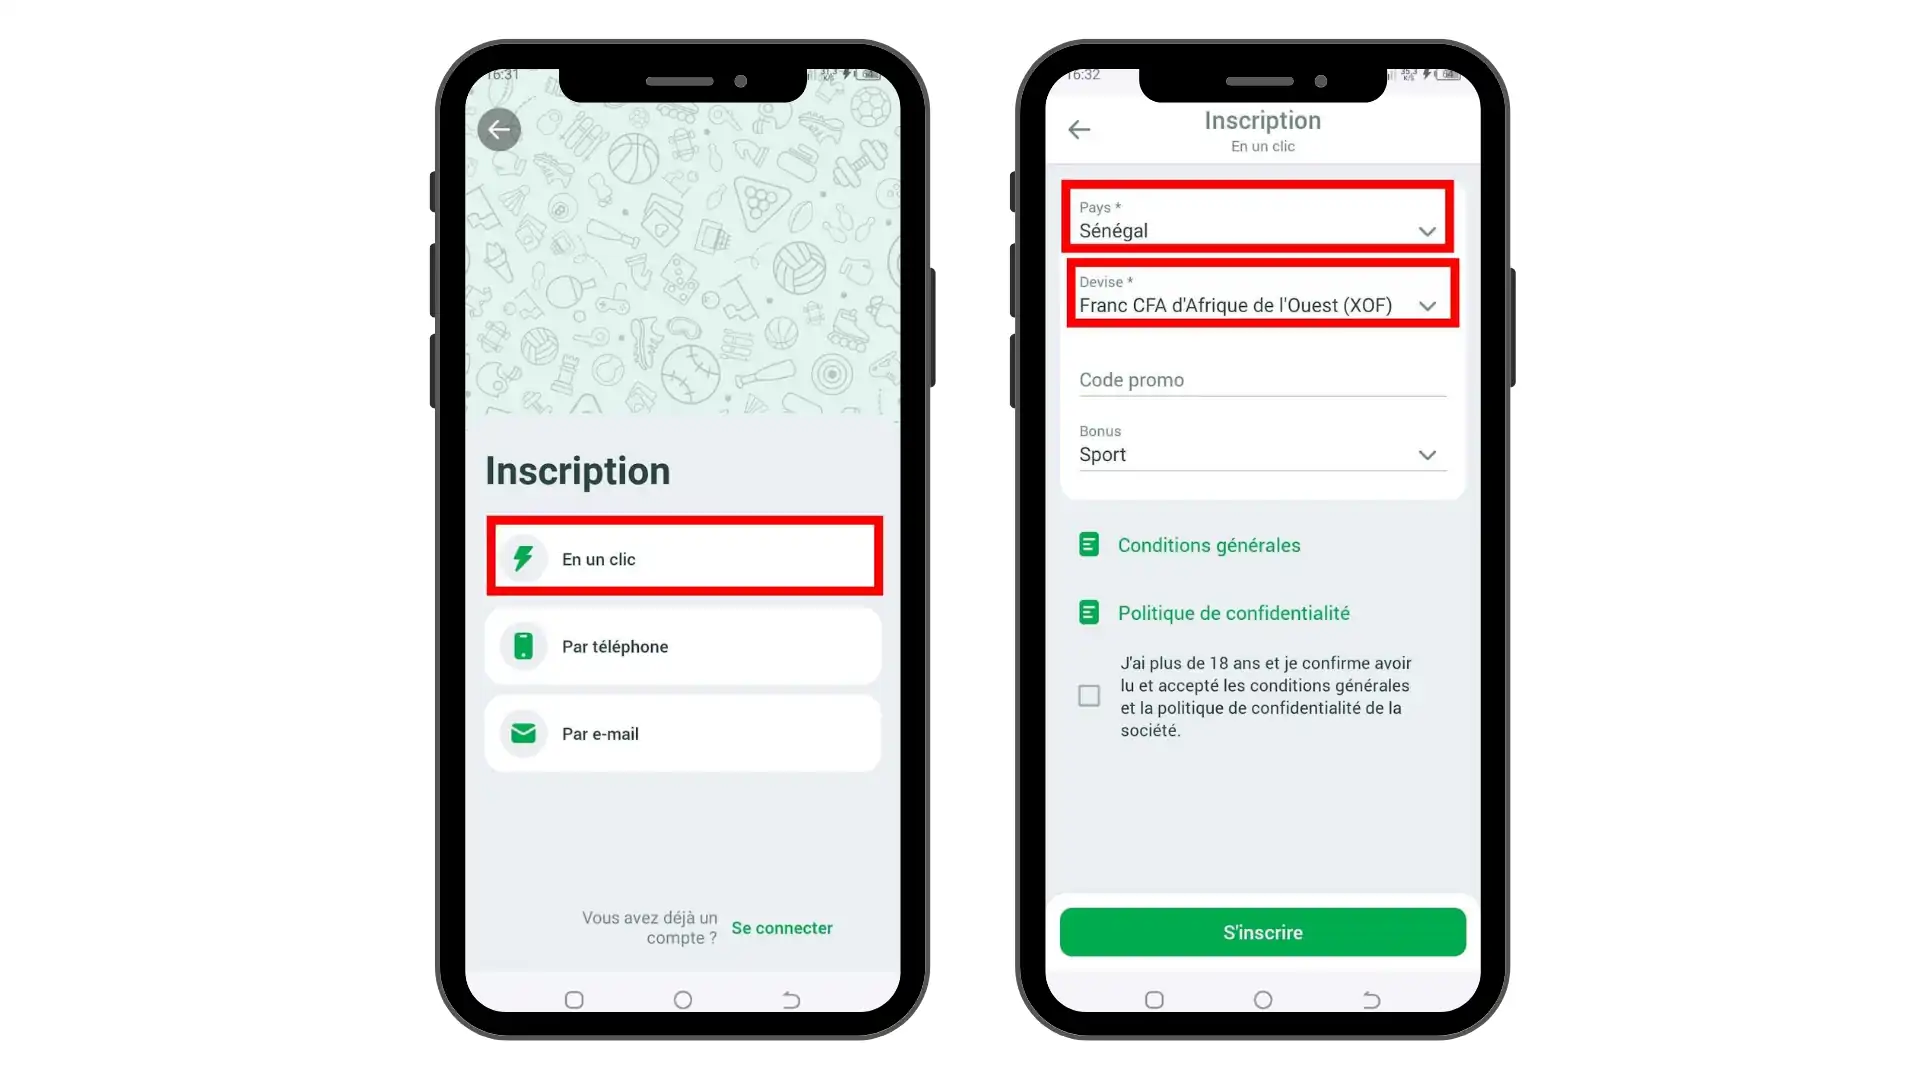Image resolution: width=1920 pixels, height=1080 pixels.
Task: Click the email envelope icon for 'Par e-mail'
Action: (x=521, y=733)
